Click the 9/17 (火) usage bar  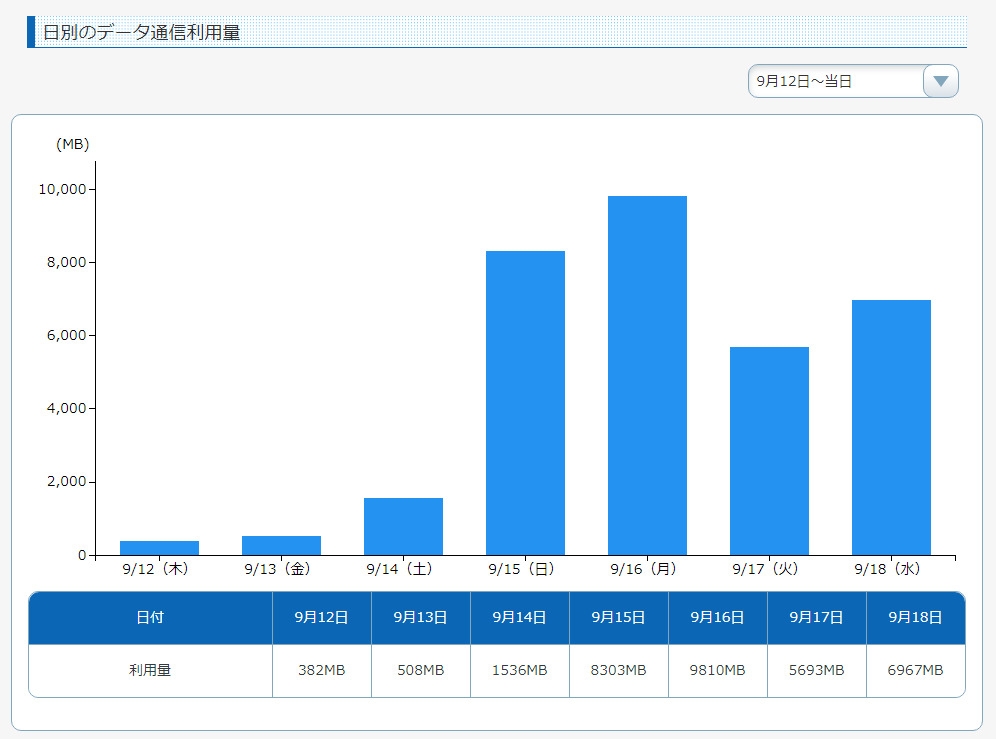pos(769,451)
